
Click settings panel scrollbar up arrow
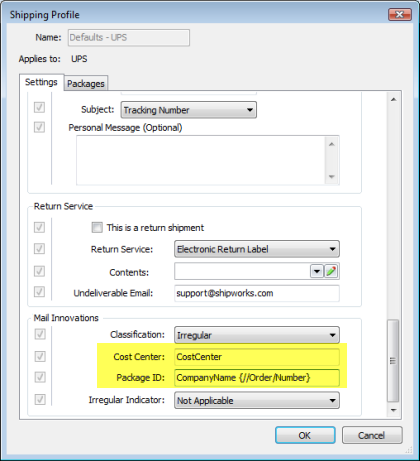pyautogui.click(x=394, y=99)
